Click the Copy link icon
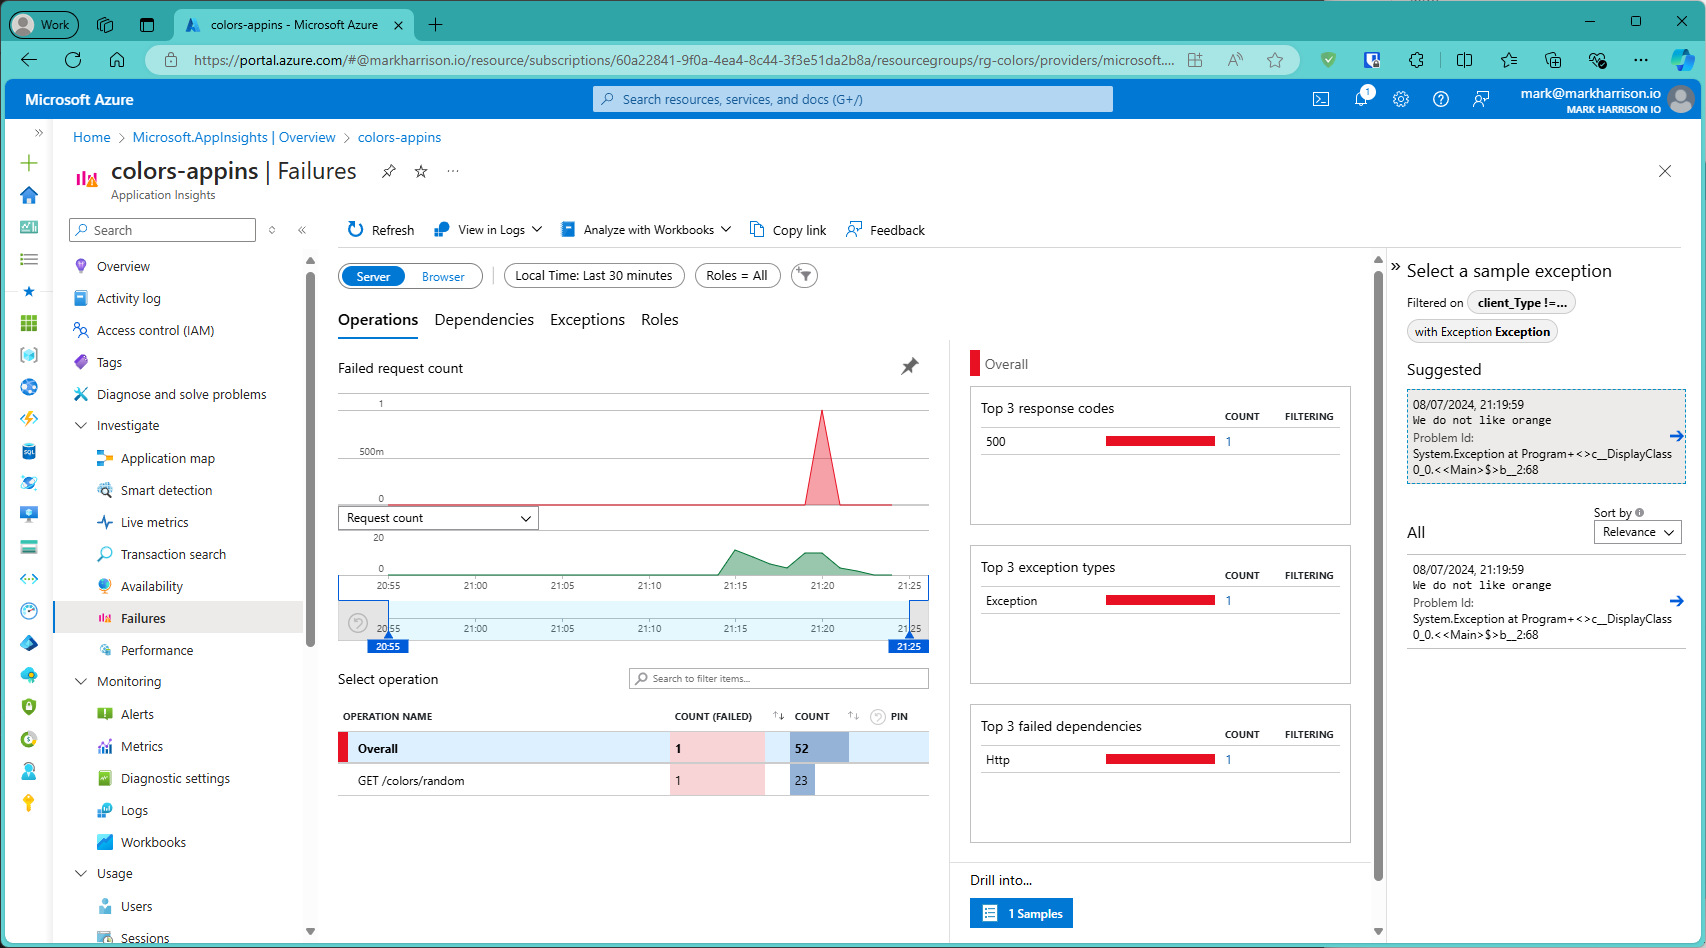The width and height of the screenshot is (1706, 948). pos(757,230)
